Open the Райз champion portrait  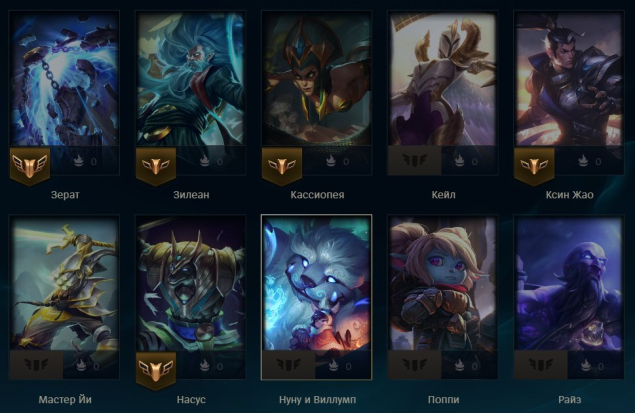point(569,283)
